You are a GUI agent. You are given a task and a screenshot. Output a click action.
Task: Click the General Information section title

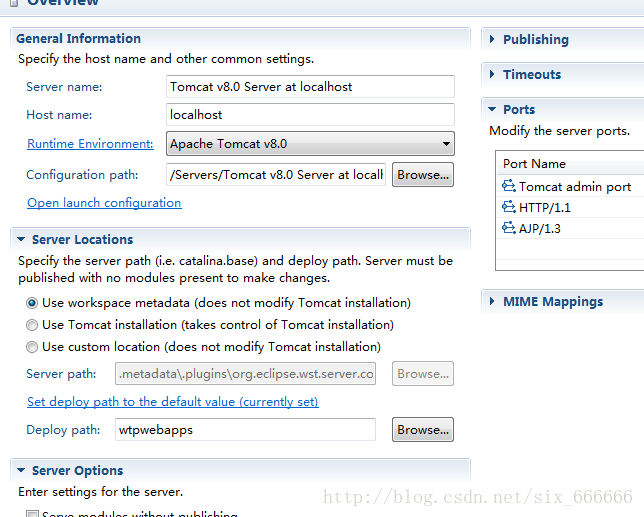[78, 39]
